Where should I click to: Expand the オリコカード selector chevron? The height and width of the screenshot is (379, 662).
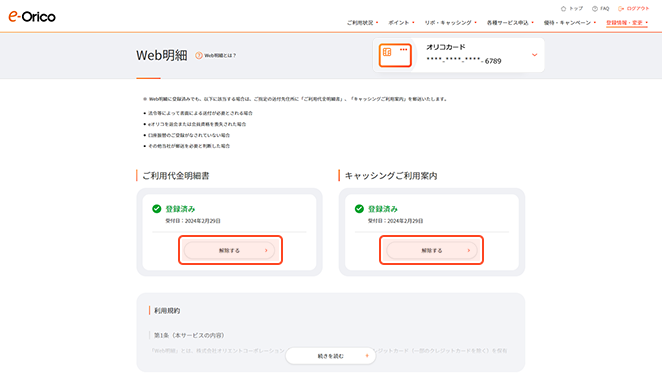pyautogui.click(x=534, y=55)
